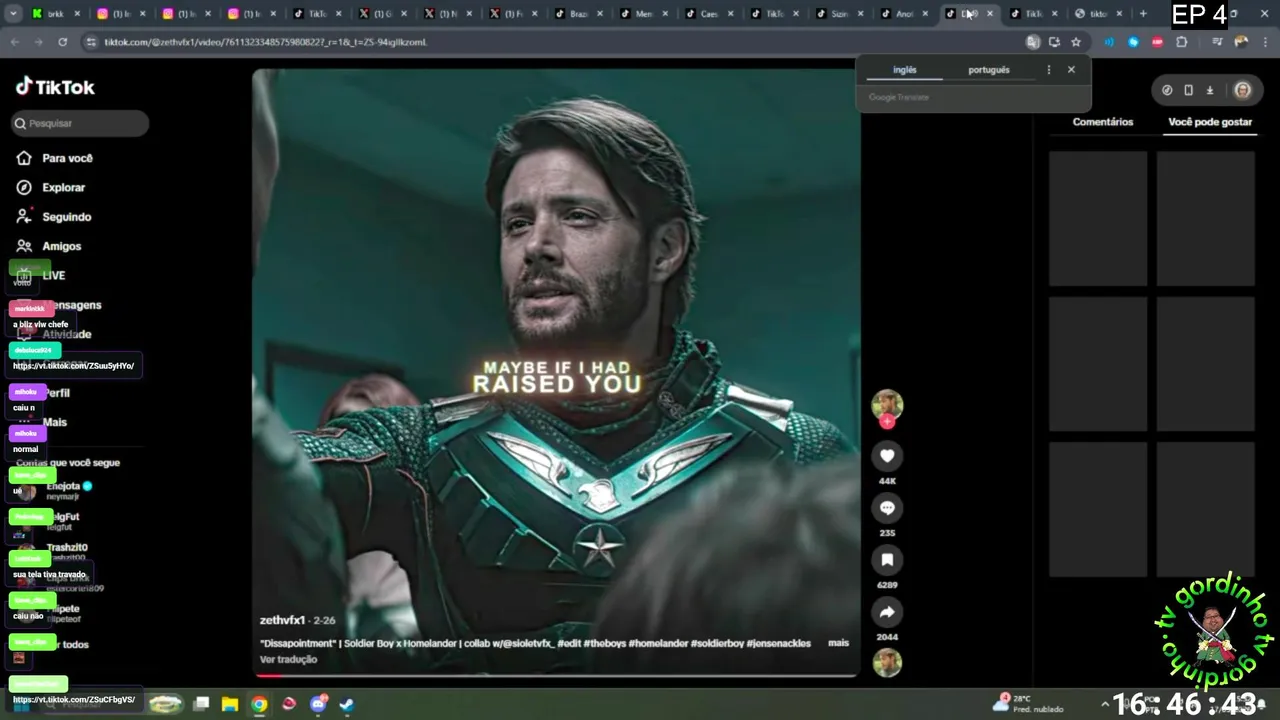The height and width of the screenshot is (720, 1280).
Task: Open the Chrome extensions puzzle icon
Action: [x=1182, y=42]
